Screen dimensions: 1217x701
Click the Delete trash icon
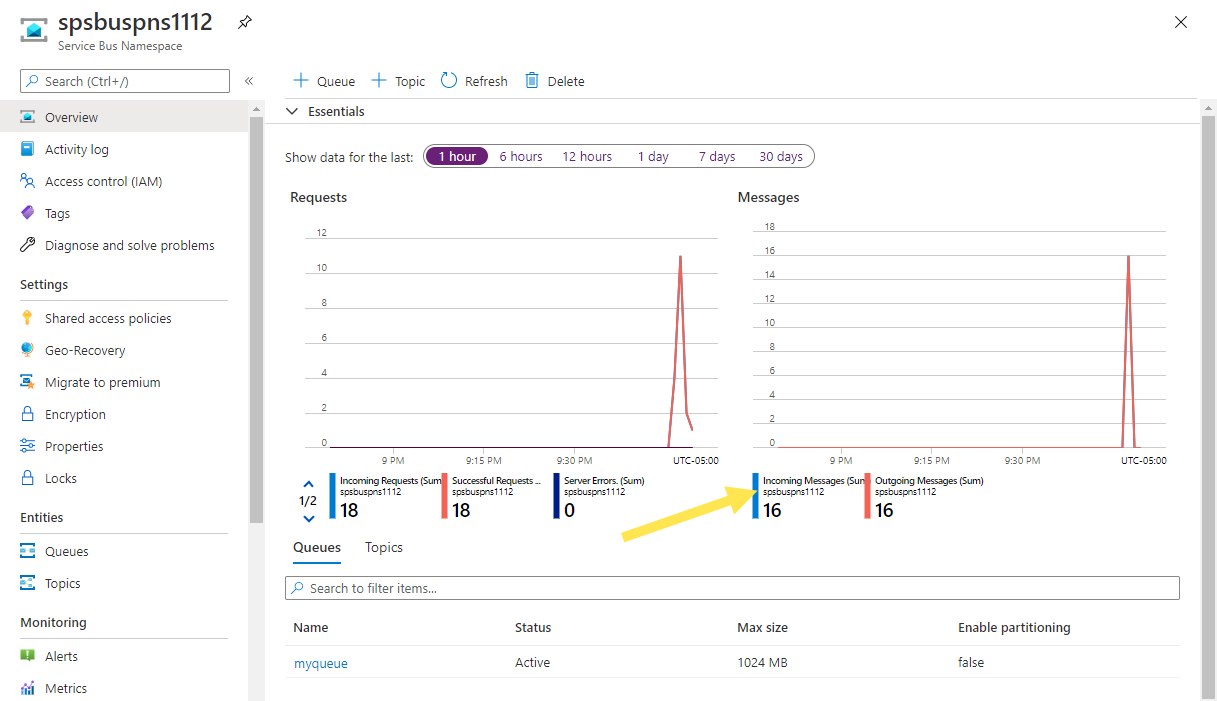pos(532,81)
